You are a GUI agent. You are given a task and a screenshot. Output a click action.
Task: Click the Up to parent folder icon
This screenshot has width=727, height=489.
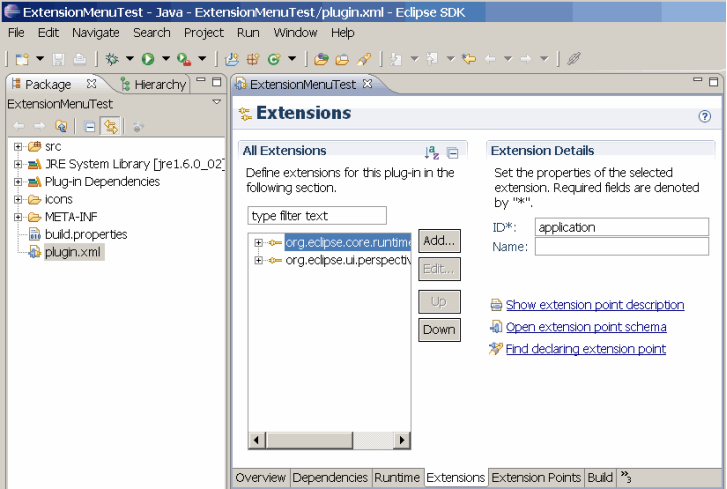pyautogui.click(x=61, y=126)
